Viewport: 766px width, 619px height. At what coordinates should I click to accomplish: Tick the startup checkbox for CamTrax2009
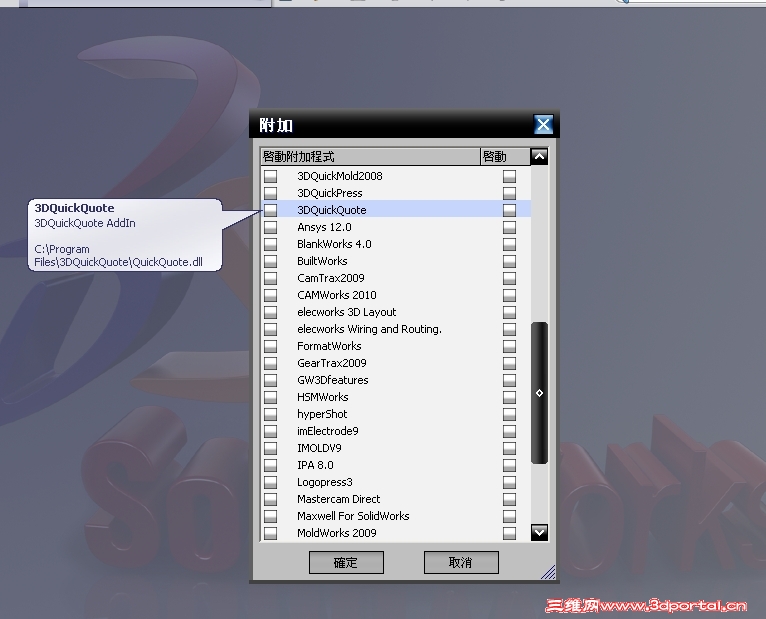[x=509, y=278]
